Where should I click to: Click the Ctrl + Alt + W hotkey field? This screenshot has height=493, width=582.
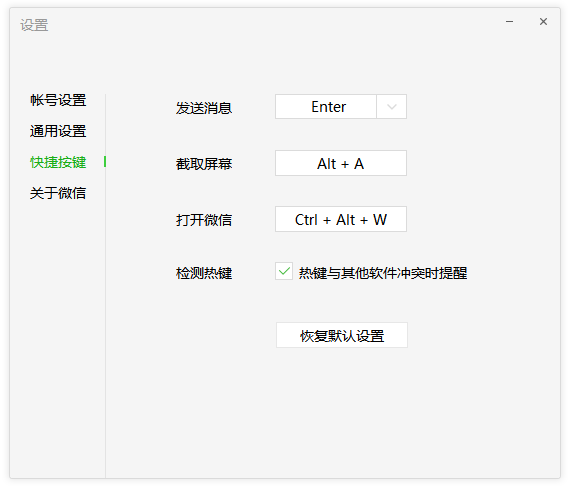point(341,219)
